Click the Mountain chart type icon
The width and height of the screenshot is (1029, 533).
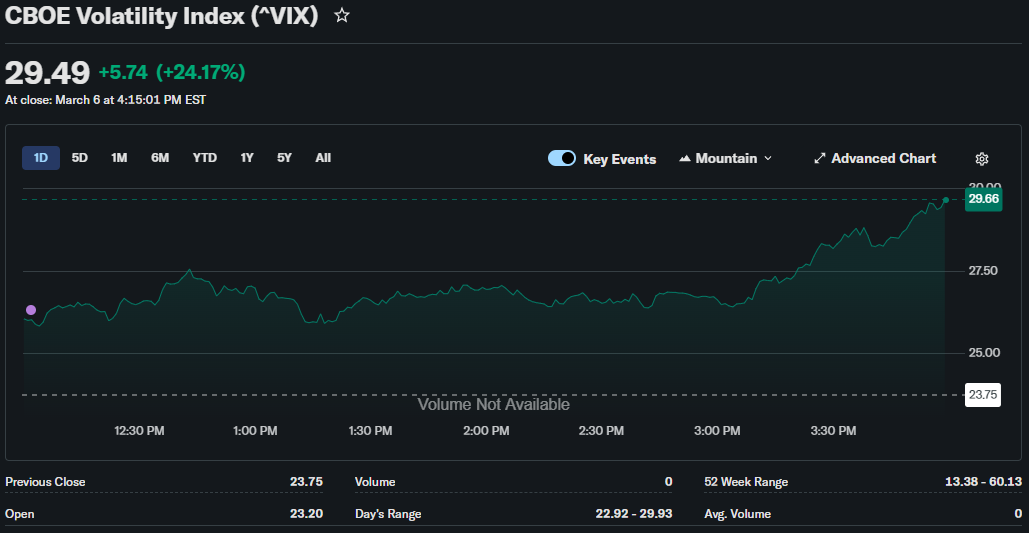(685, 159)
